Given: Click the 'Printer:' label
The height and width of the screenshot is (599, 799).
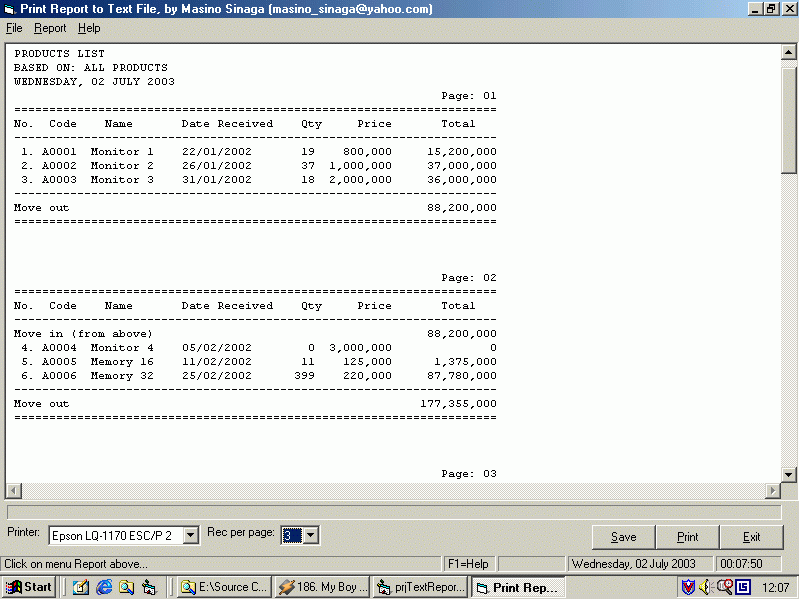Looking at the screenshot, I should pyautogui.click(x=23, y=532).
